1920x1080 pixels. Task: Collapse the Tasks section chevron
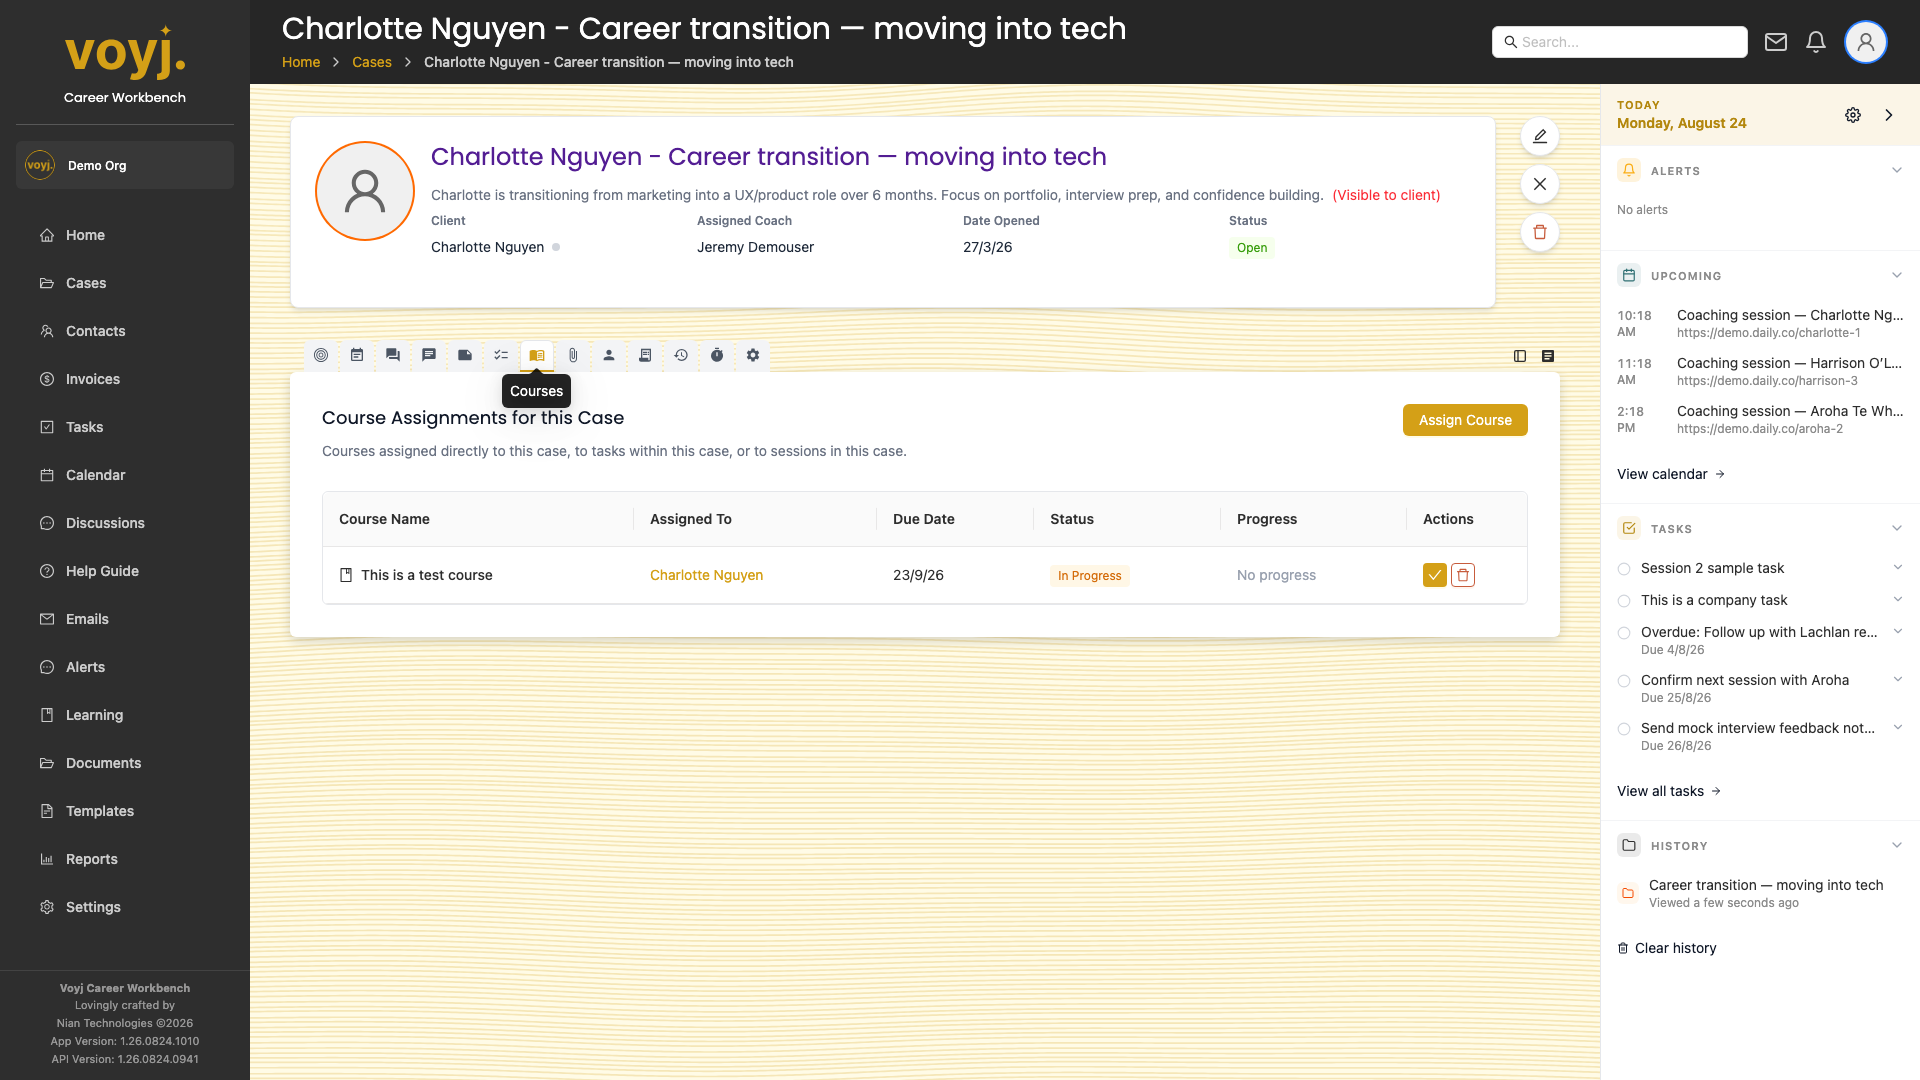[x=1897, y=528]
